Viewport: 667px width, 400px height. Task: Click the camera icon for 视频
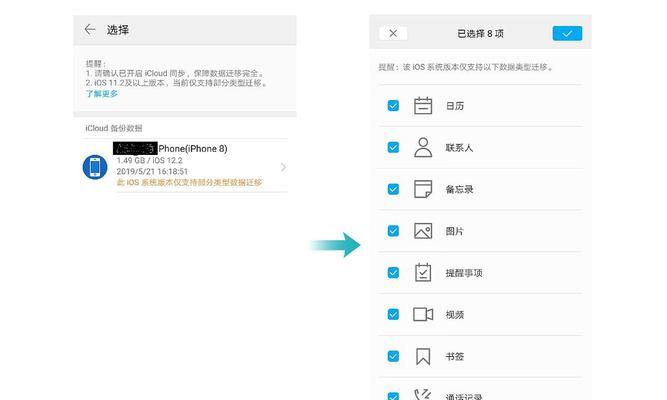pyautogui.click(x=423, y=314)
